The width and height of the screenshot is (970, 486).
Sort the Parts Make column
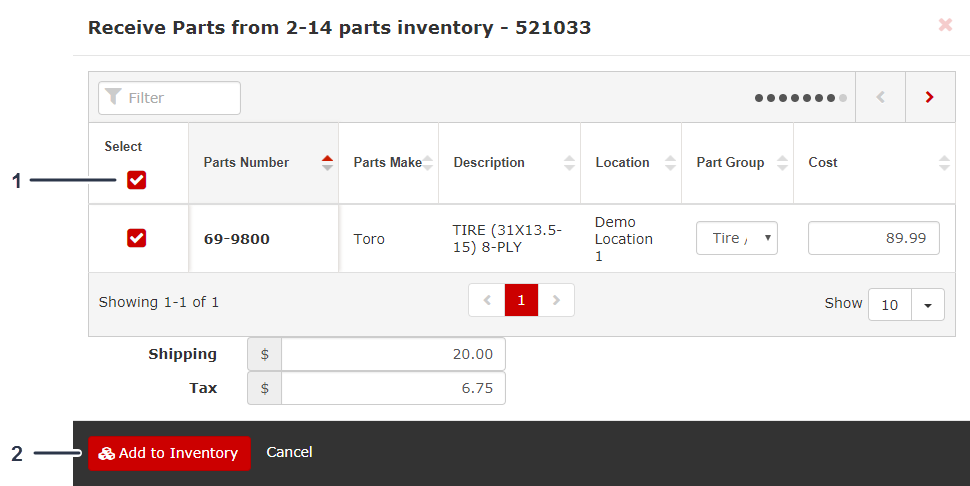pos(428,163)
